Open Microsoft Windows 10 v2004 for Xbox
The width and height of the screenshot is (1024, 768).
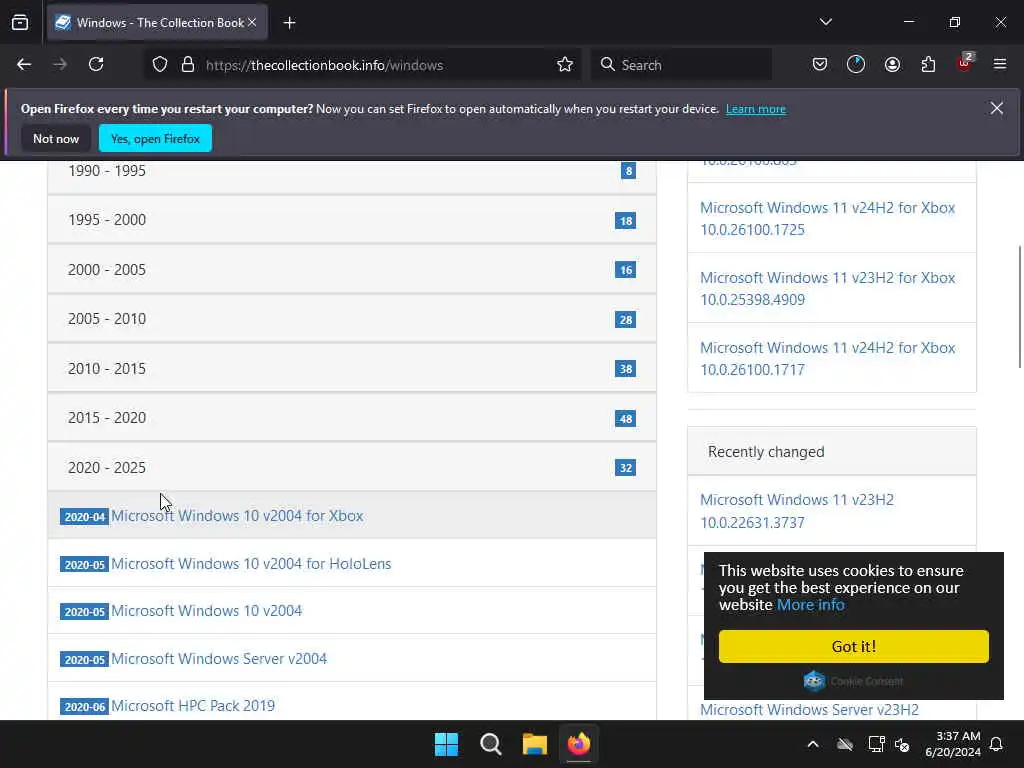237,516
